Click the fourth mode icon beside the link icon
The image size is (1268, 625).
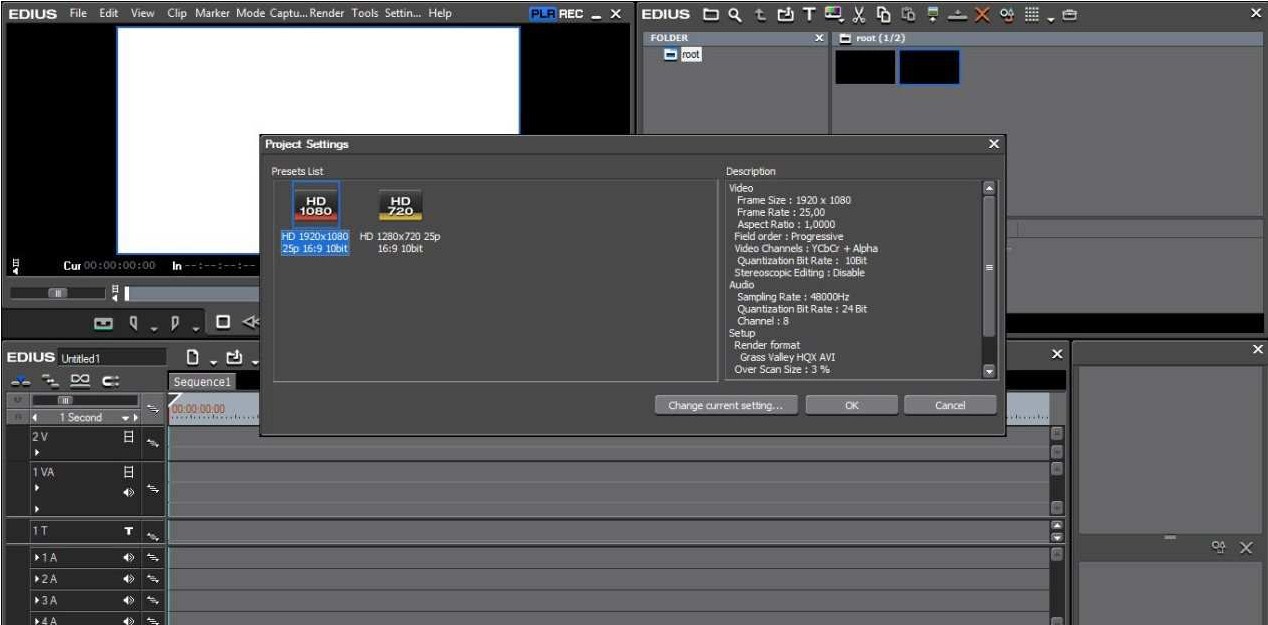click(x=110, y=381)
